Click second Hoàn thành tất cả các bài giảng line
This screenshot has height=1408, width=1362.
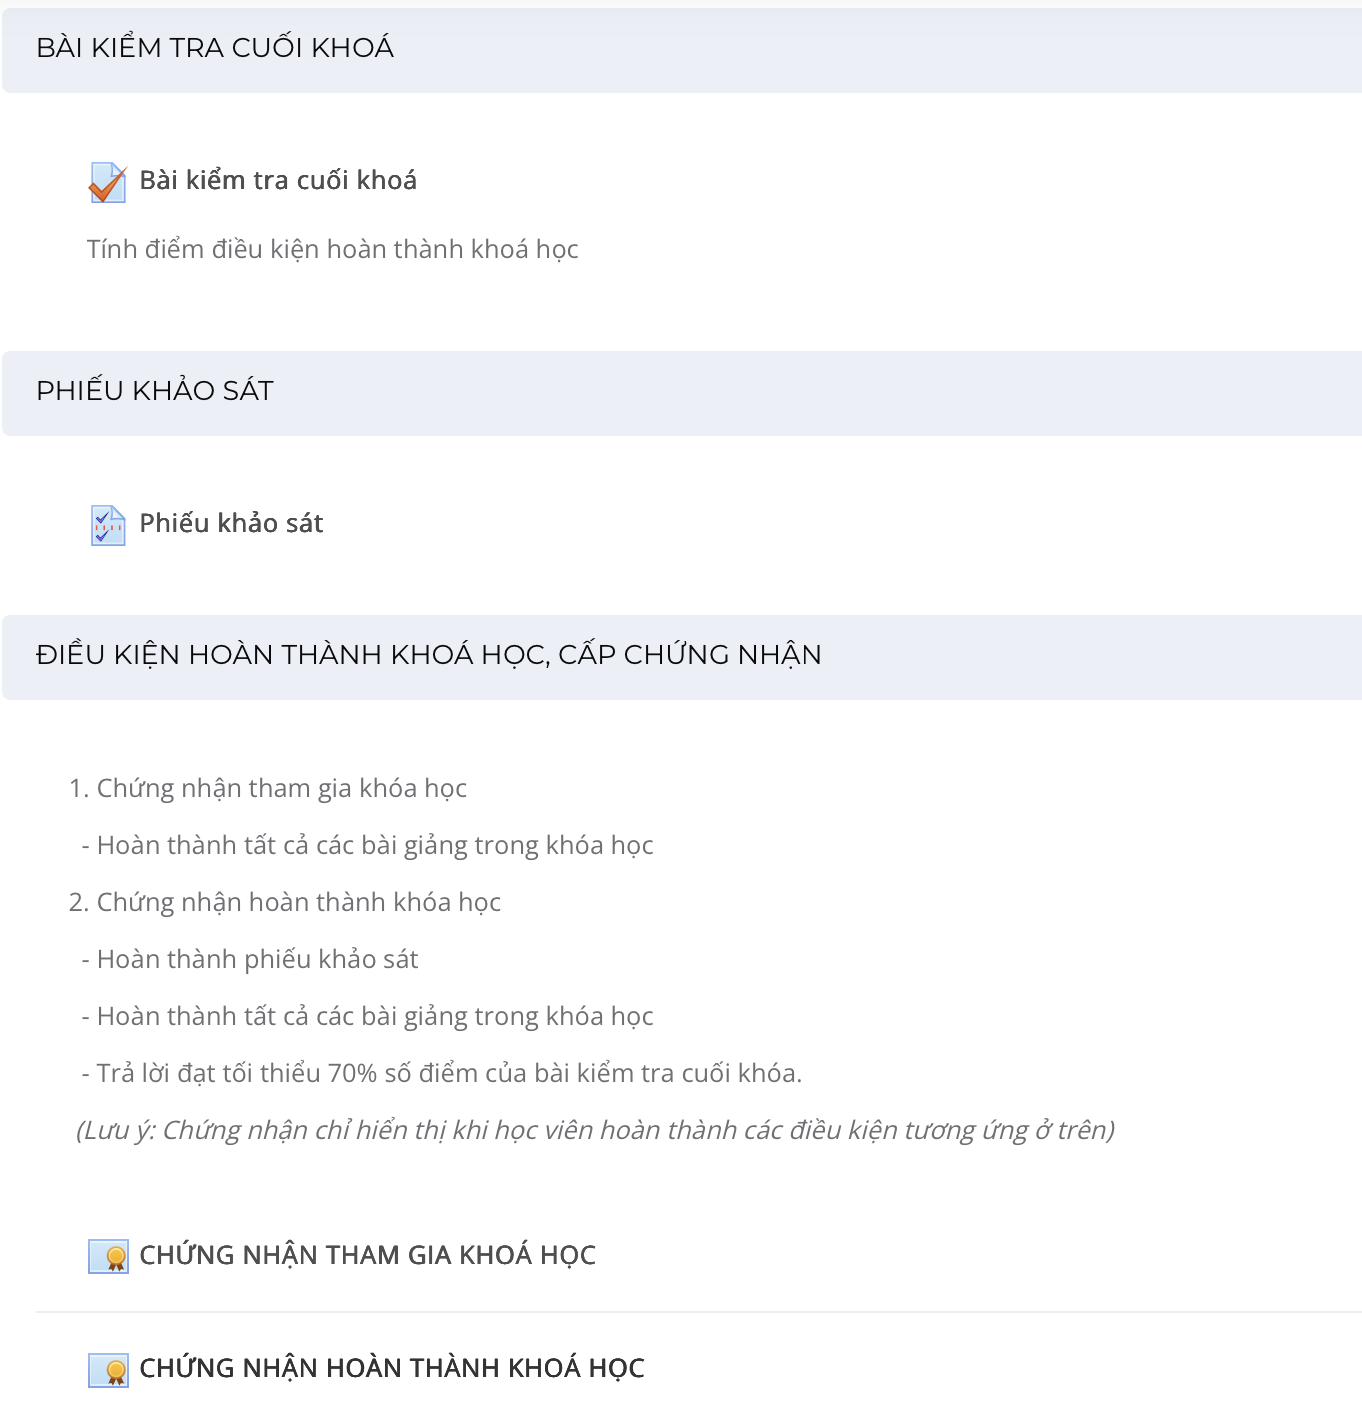coord(367,1017)
